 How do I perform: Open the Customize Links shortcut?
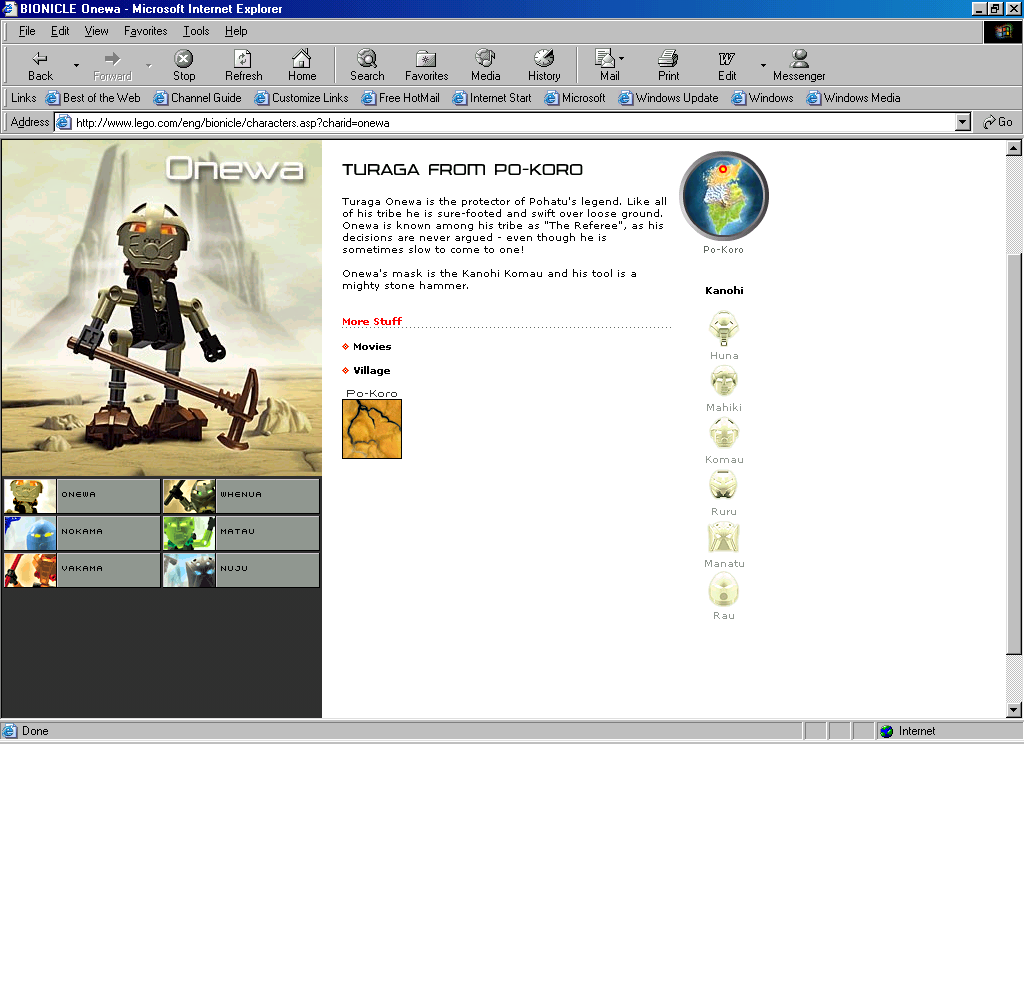coord(301,98)
